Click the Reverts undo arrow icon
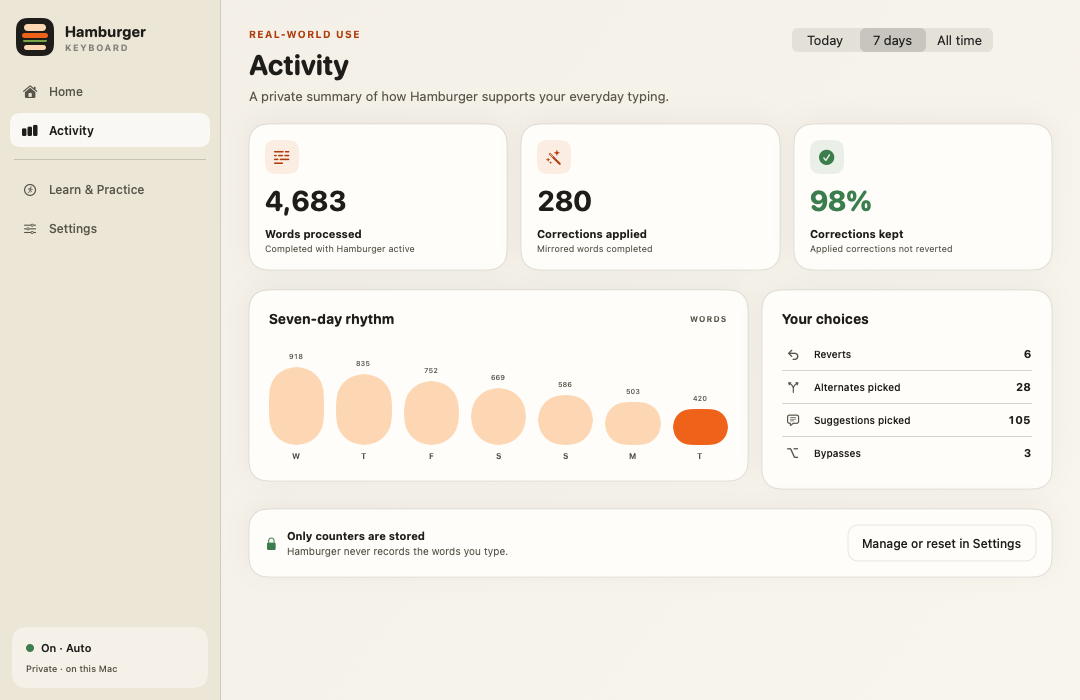The image size is (1080, 700). coord(793,354)
